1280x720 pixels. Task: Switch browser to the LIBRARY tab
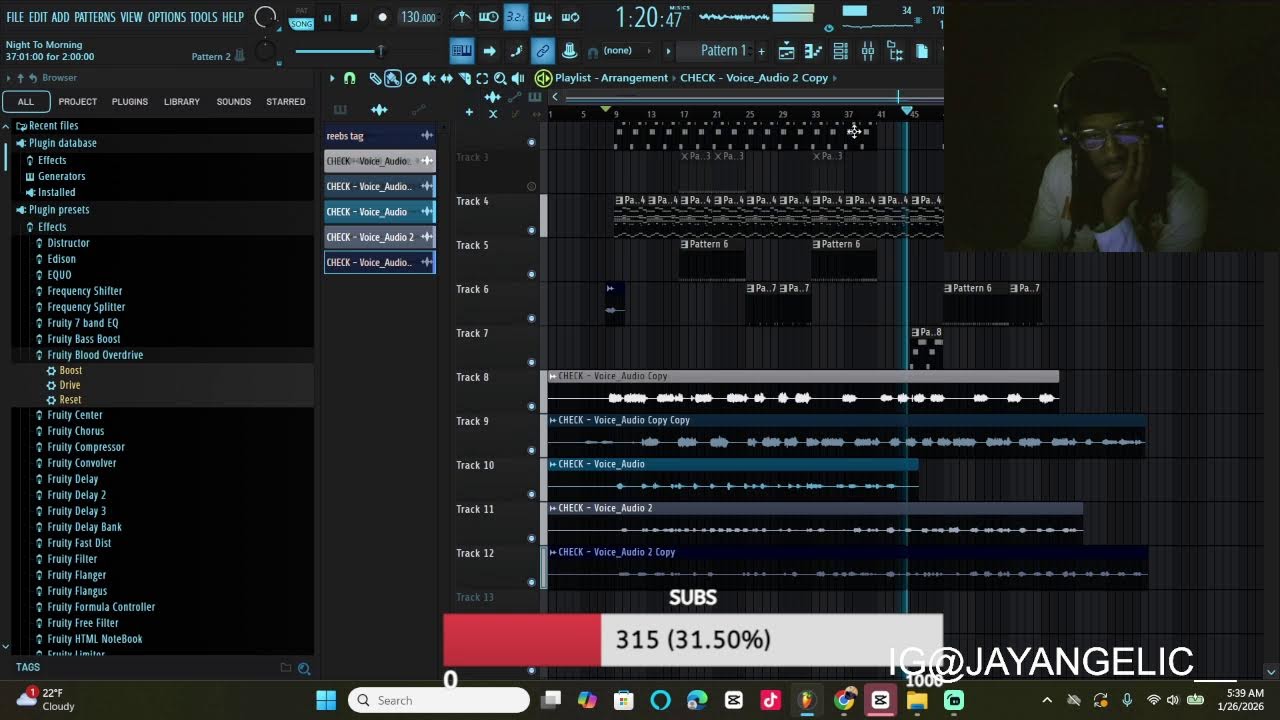click(182, 101)
